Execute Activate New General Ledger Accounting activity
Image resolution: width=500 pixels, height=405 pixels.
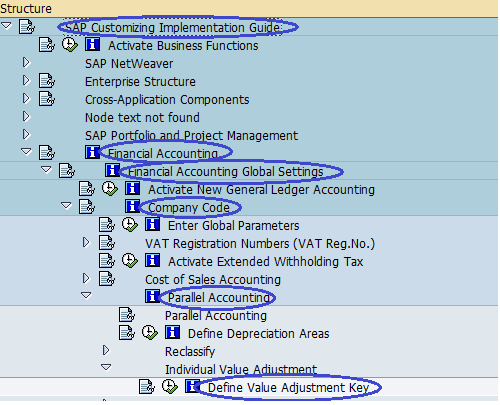click(110, 189)
